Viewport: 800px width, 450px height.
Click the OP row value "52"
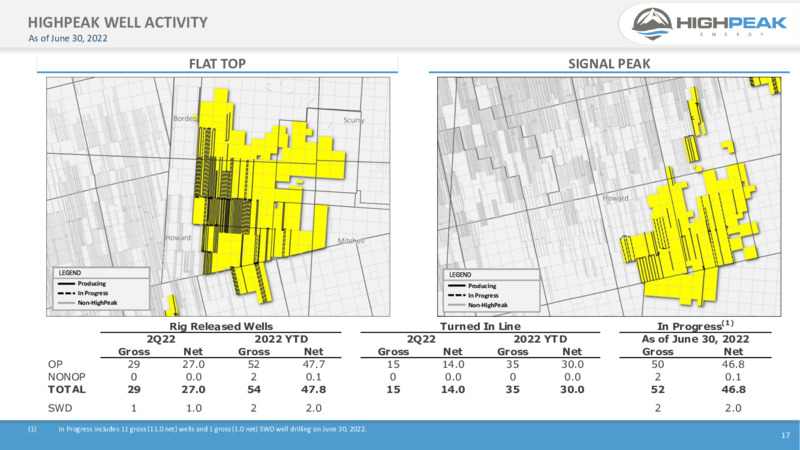coord(254,364)
